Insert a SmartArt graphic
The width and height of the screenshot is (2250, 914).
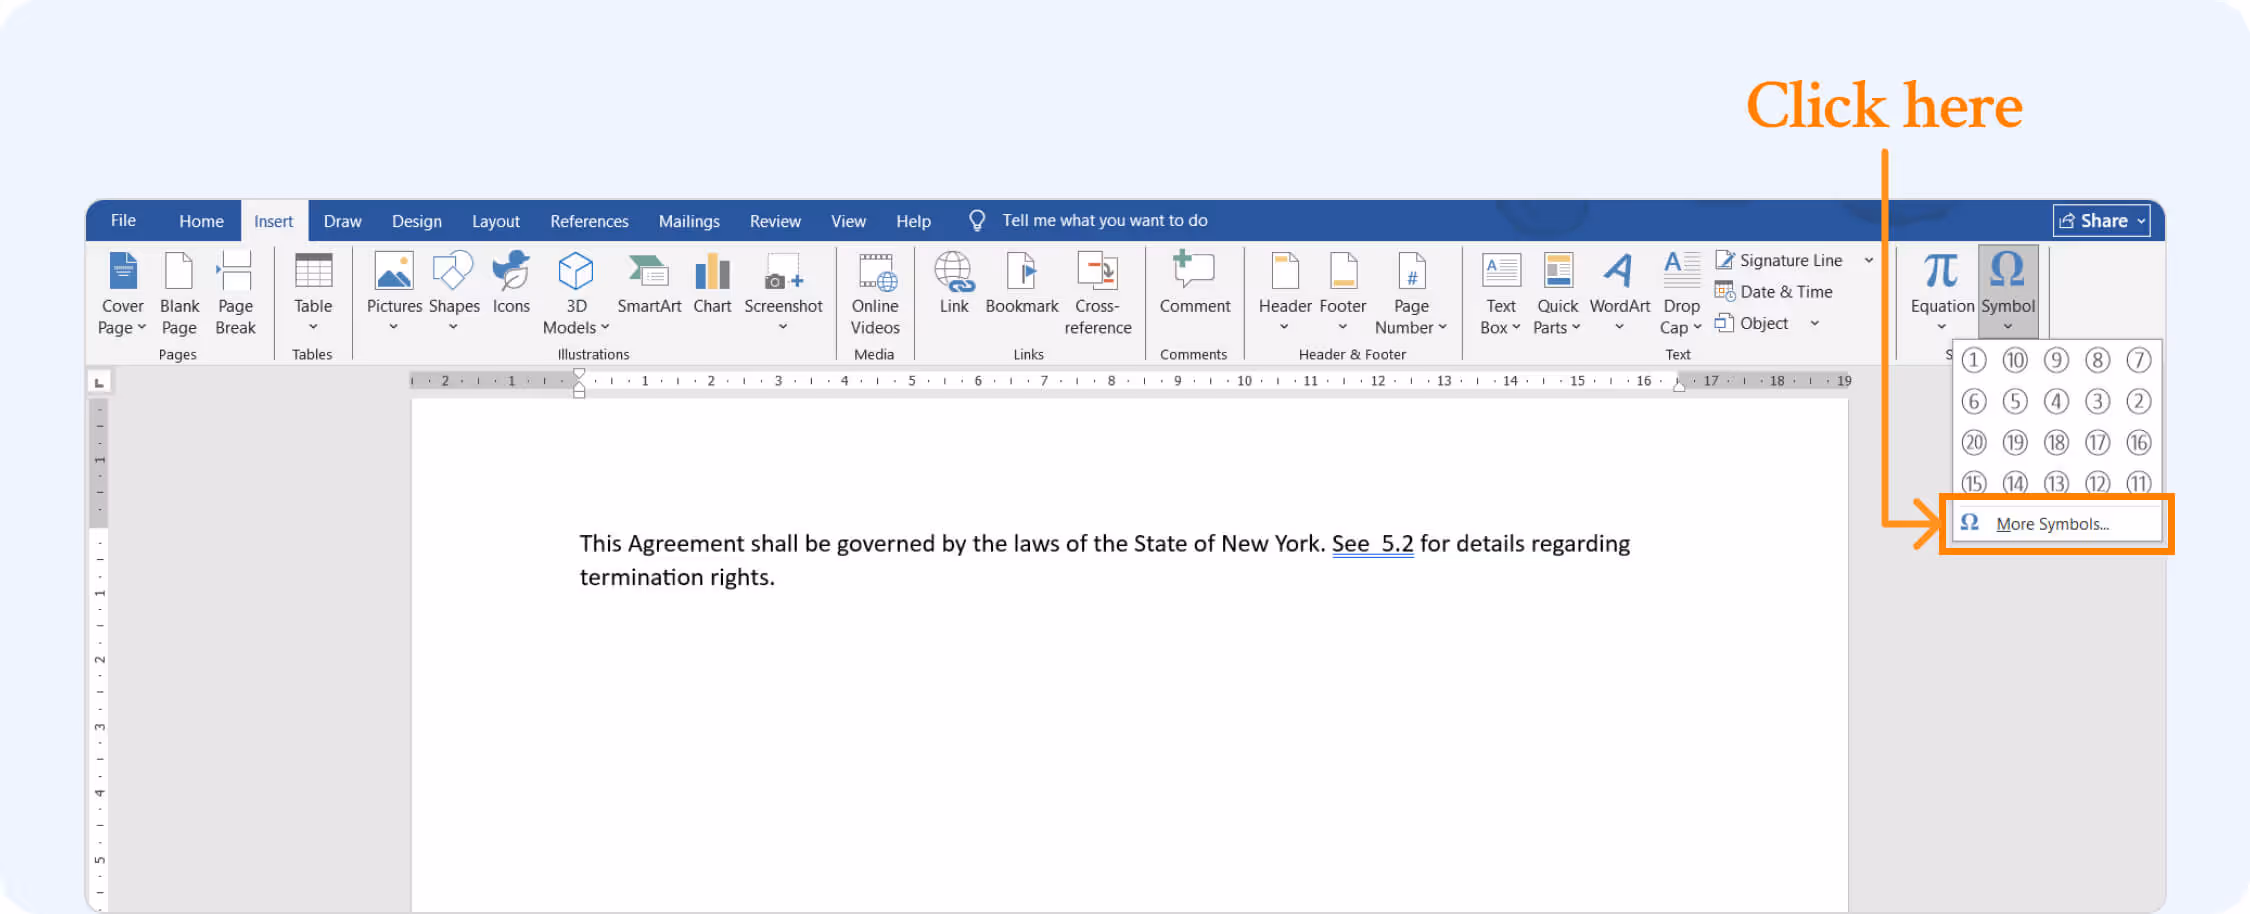point(649,290)
